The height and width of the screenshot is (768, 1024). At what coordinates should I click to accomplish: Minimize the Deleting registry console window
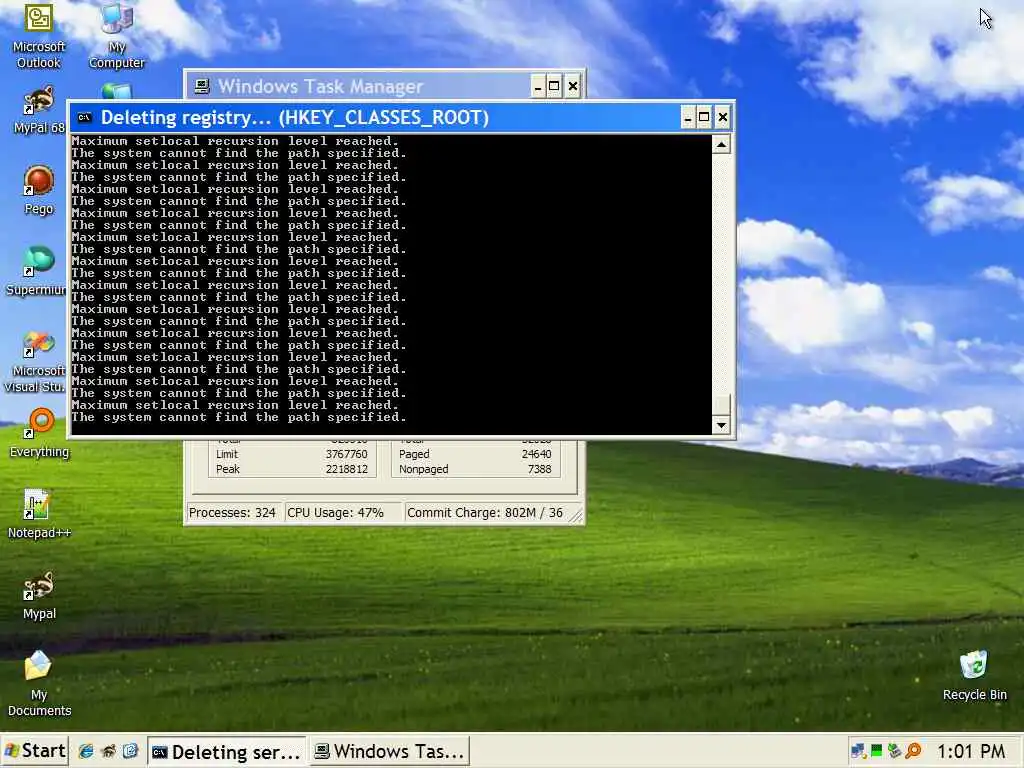pos(687,118)
